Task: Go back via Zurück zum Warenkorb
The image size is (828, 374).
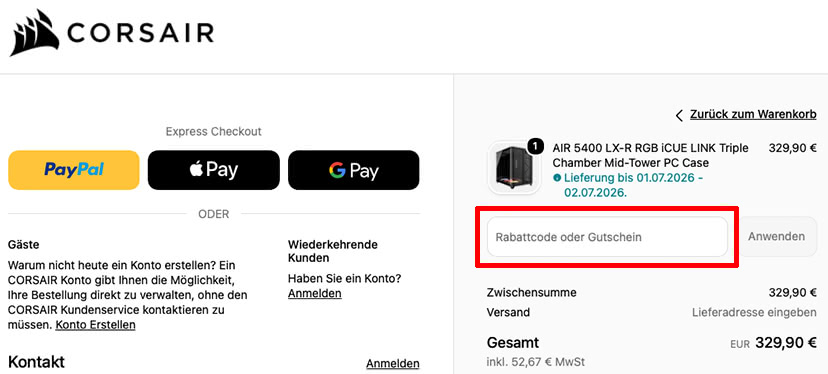Action: click(754, 114)
